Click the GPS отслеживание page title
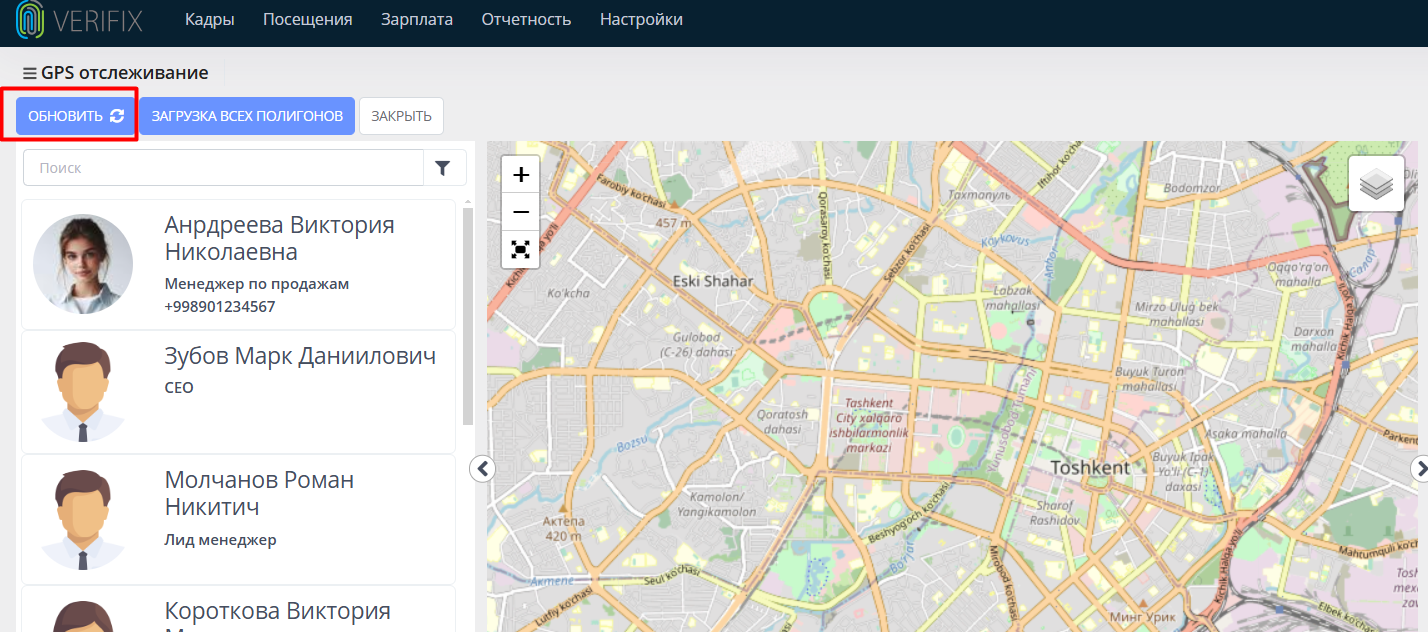 click(x=125, y=73)
